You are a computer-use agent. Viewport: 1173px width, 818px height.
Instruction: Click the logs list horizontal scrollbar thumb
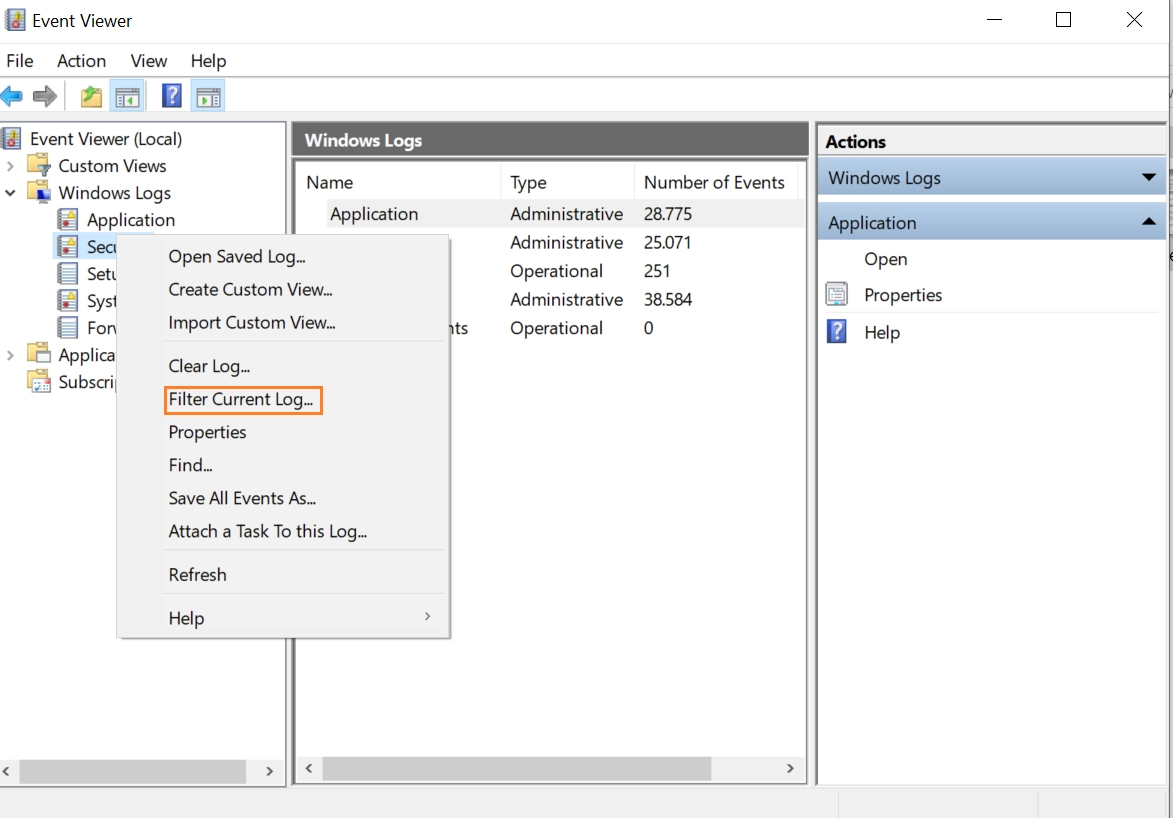pyautogui.click(x=516, y=768)
